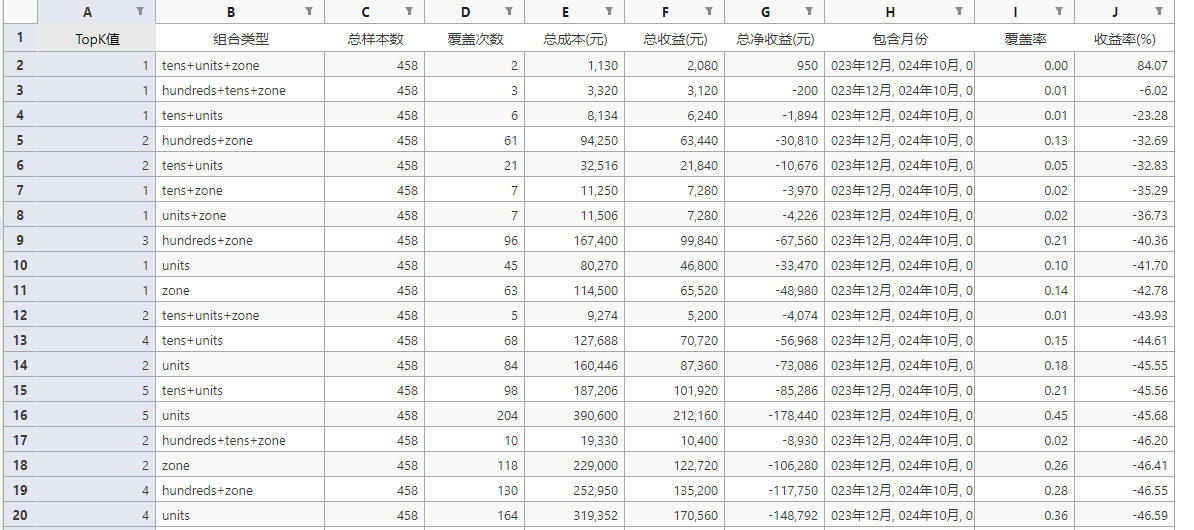Select the -106,280 net revenue cell

click(775, 465)
